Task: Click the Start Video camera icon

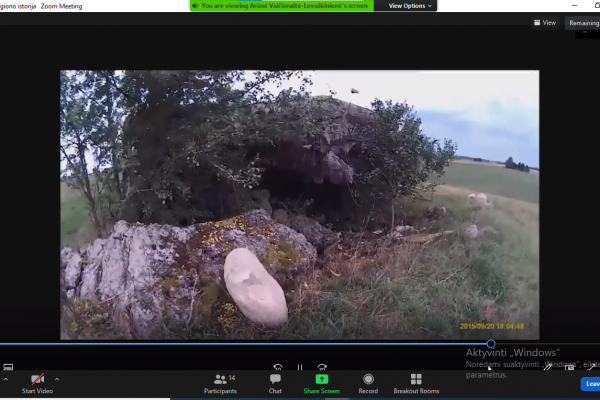Action: click(x=37, y=379)
